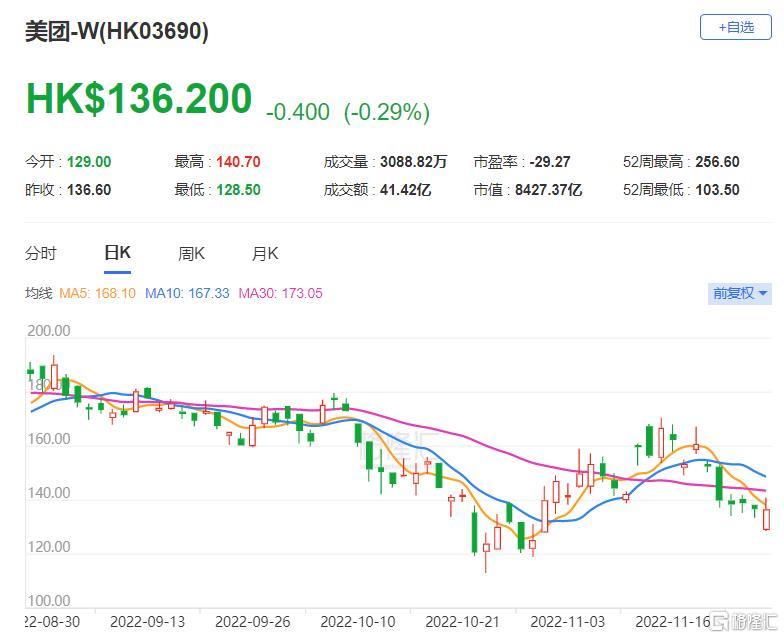Click the 均线 label before MA5

(39, 294)
